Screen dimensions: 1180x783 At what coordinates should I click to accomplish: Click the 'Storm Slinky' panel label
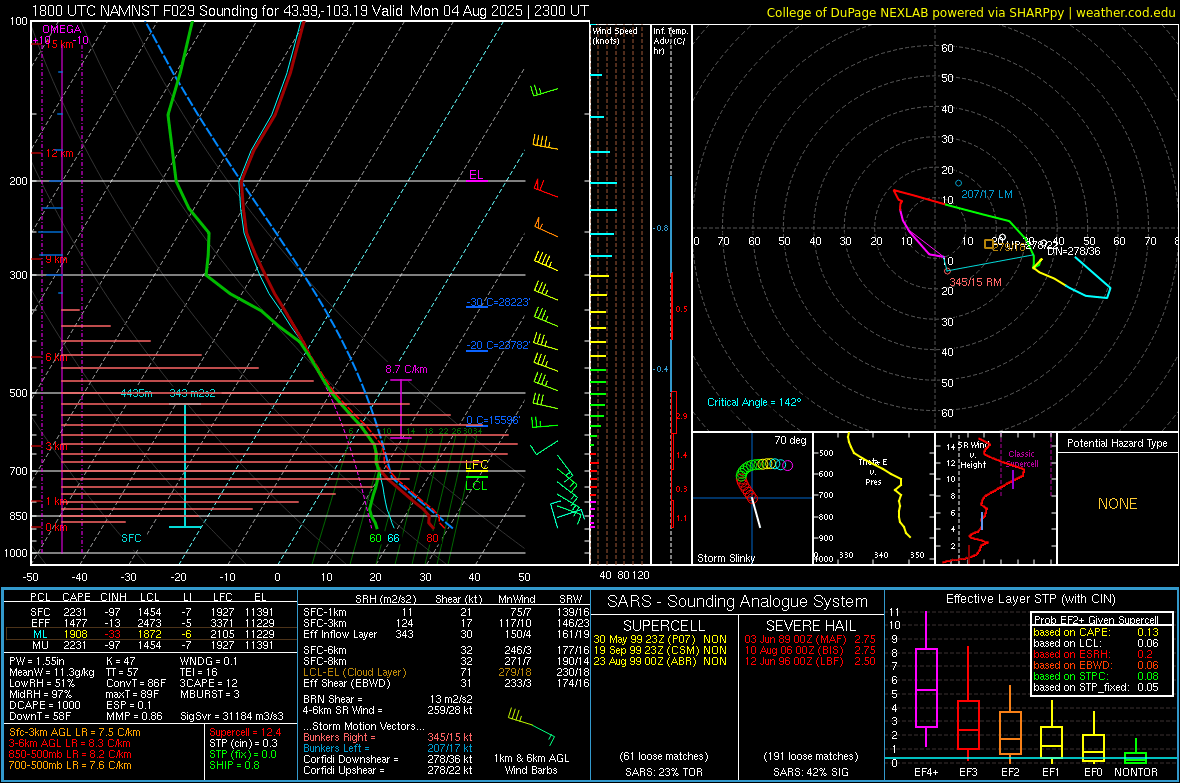(726, 558)
